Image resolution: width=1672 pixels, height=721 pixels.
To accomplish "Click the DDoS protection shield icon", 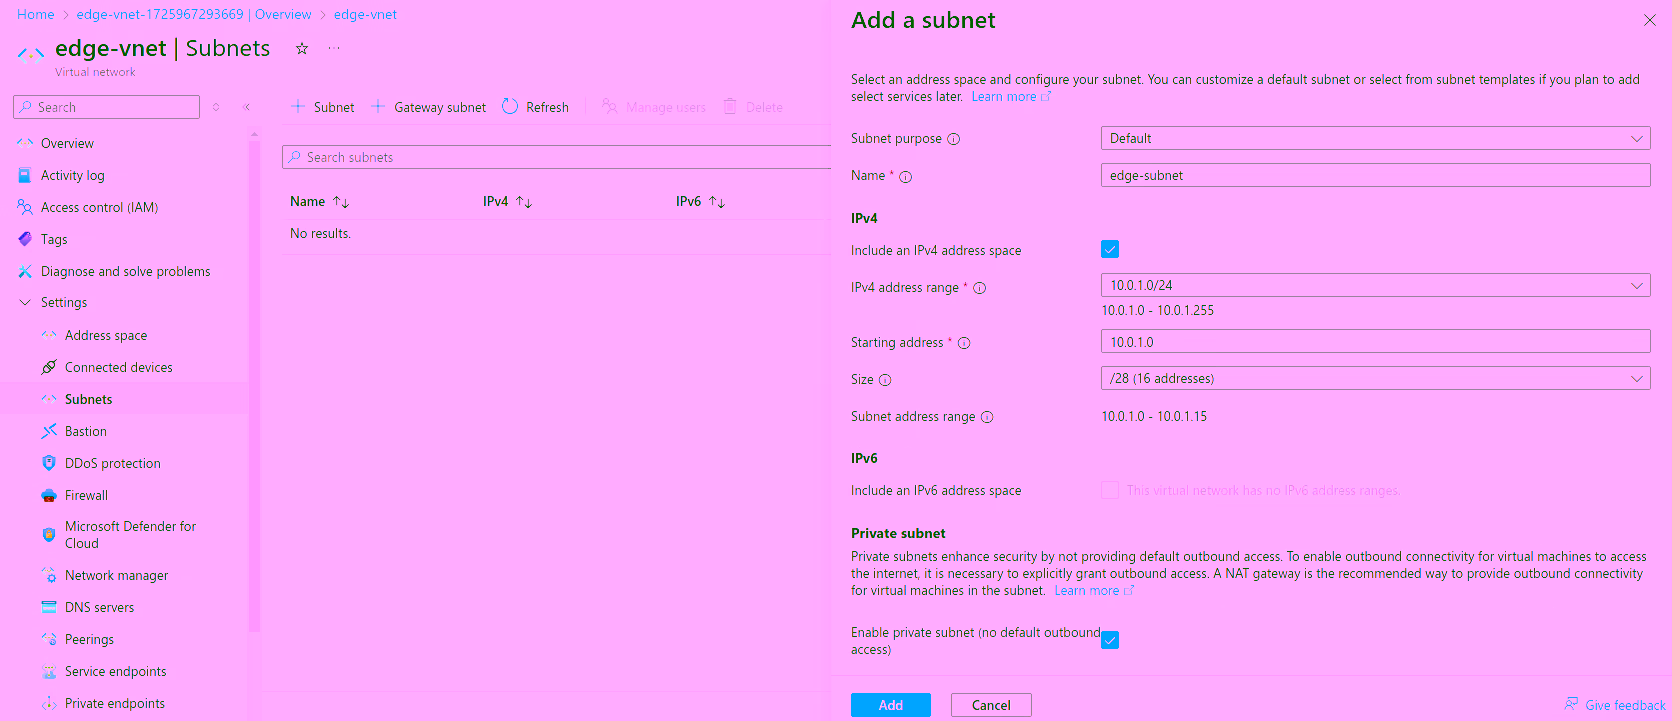I will (x=49, y=463).
